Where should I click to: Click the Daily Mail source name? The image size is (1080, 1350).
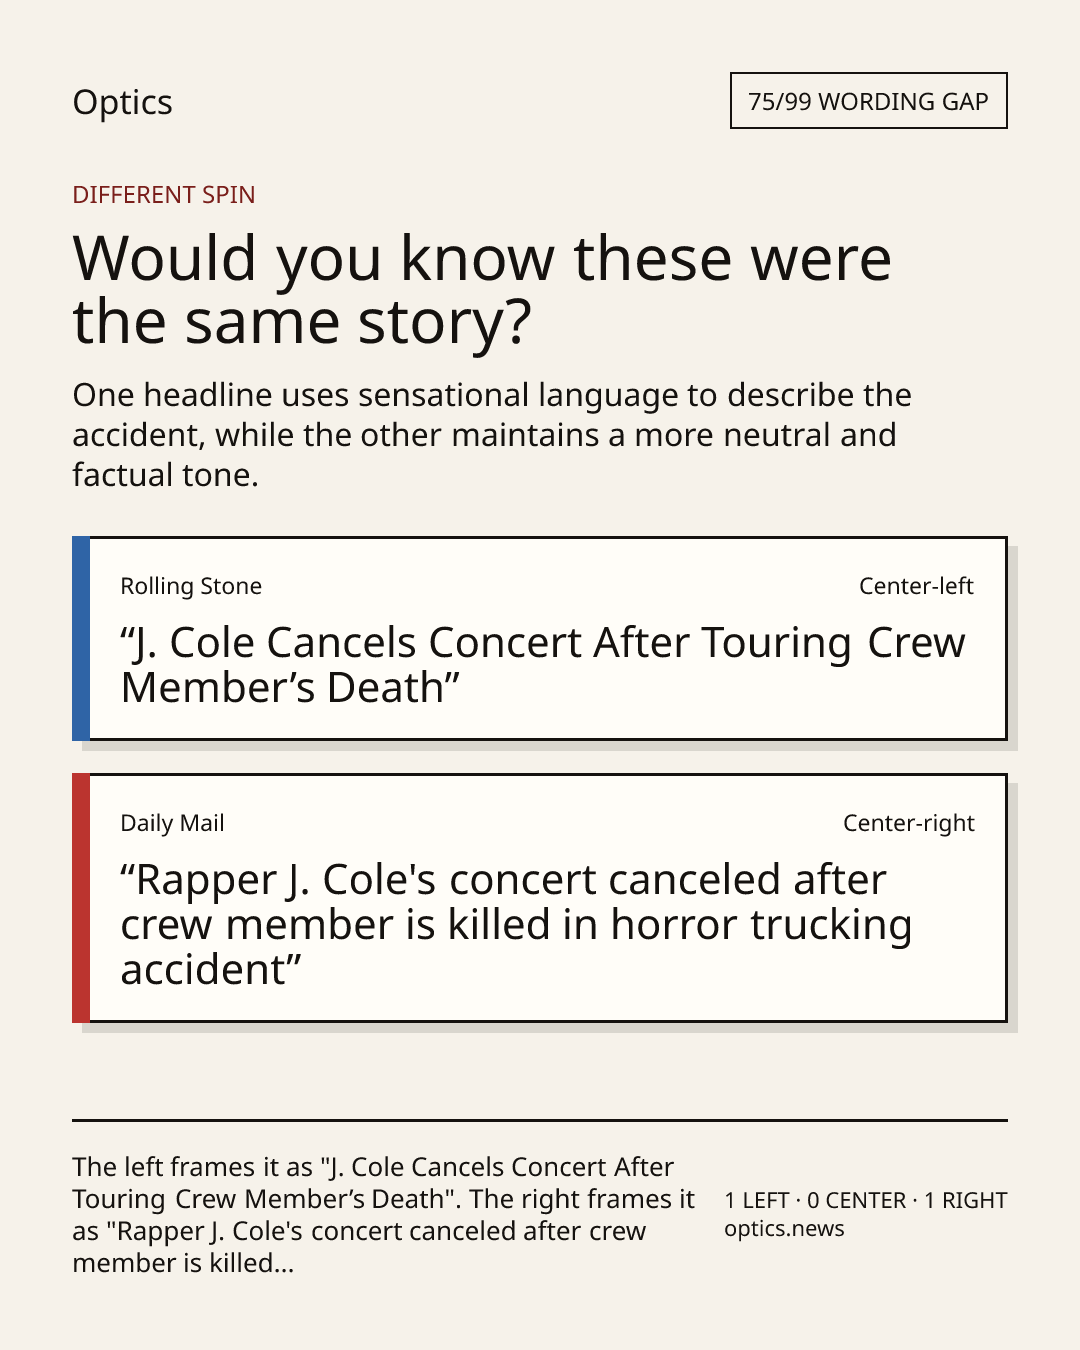172,823
